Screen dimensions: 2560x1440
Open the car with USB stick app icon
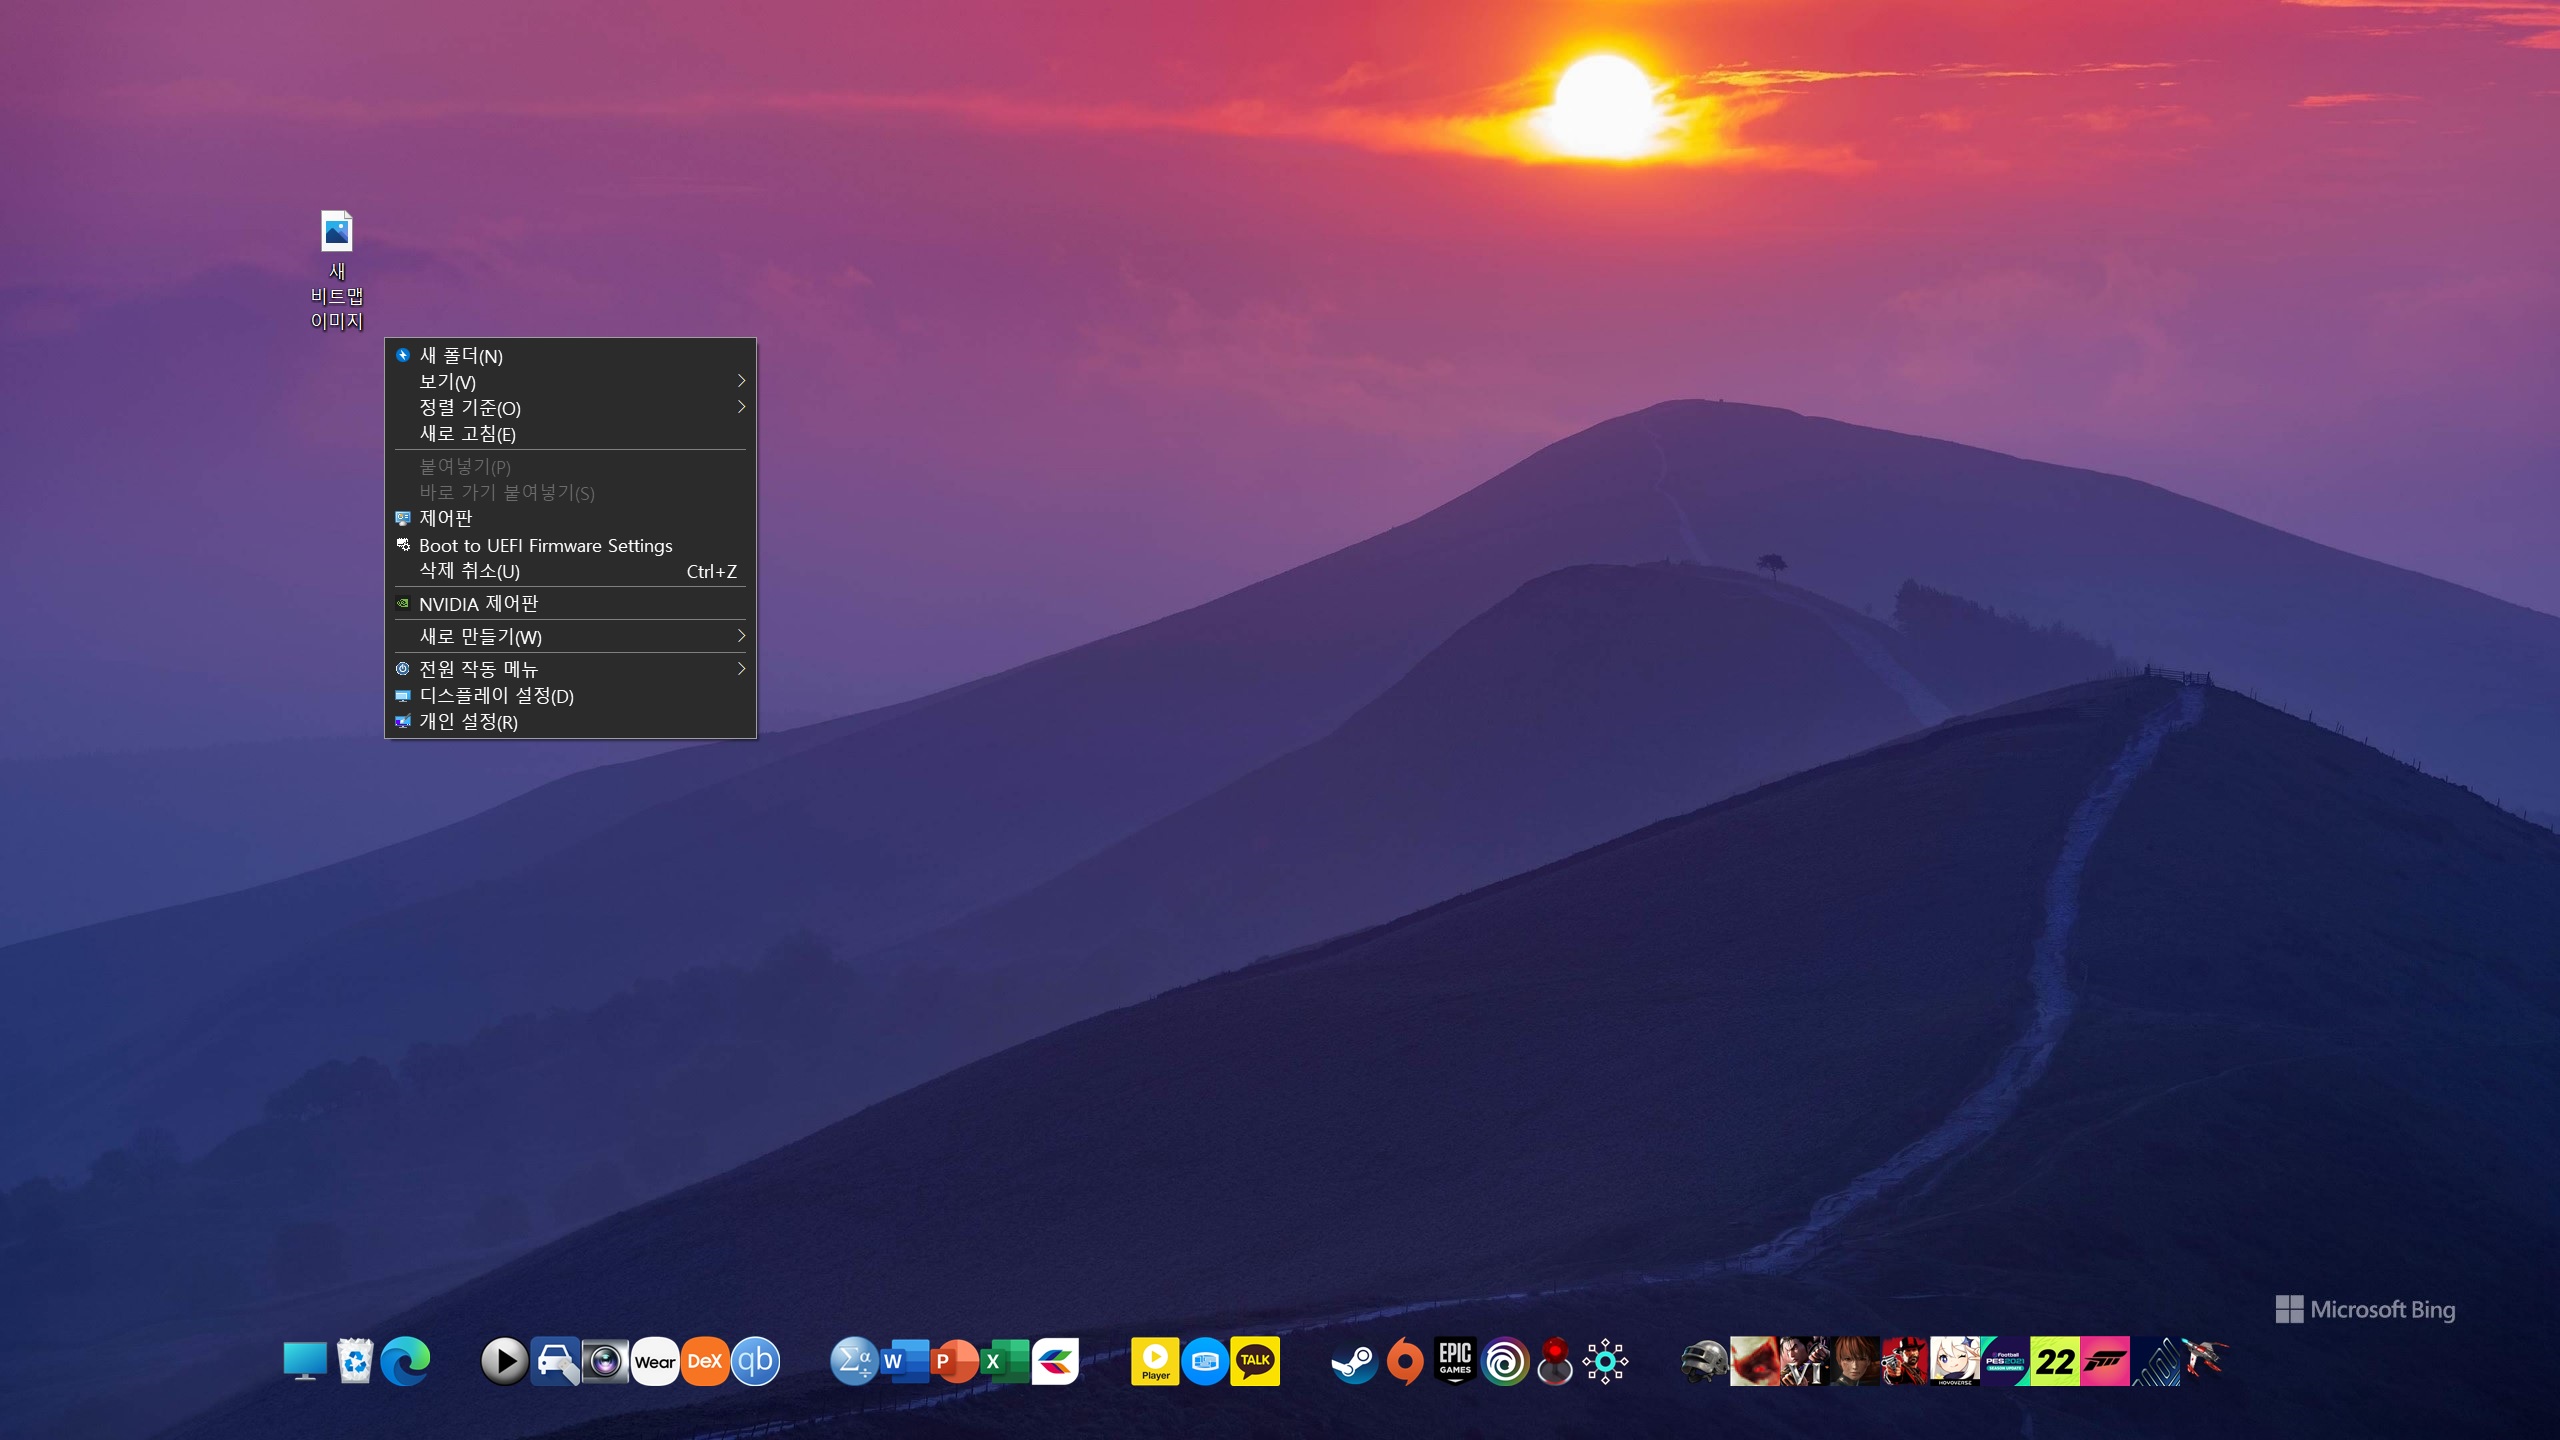555,1361
